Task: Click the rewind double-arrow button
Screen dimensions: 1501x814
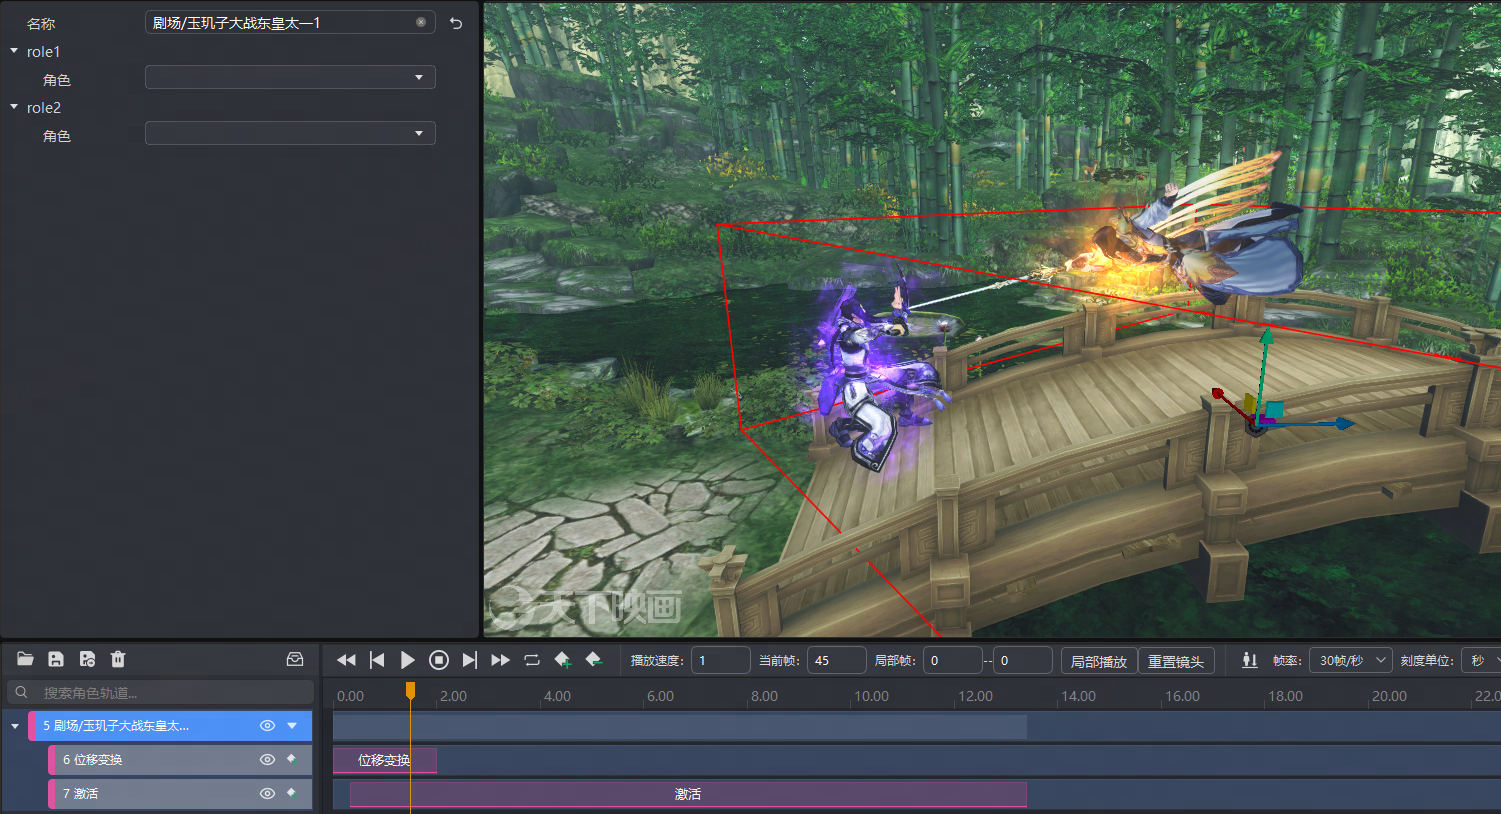Action: tap(346, 660)
